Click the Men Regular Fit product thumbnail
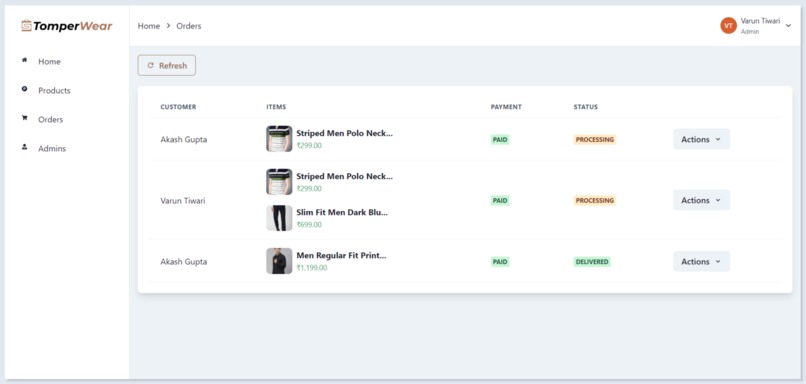806x384 pixels. pos(279,261)
